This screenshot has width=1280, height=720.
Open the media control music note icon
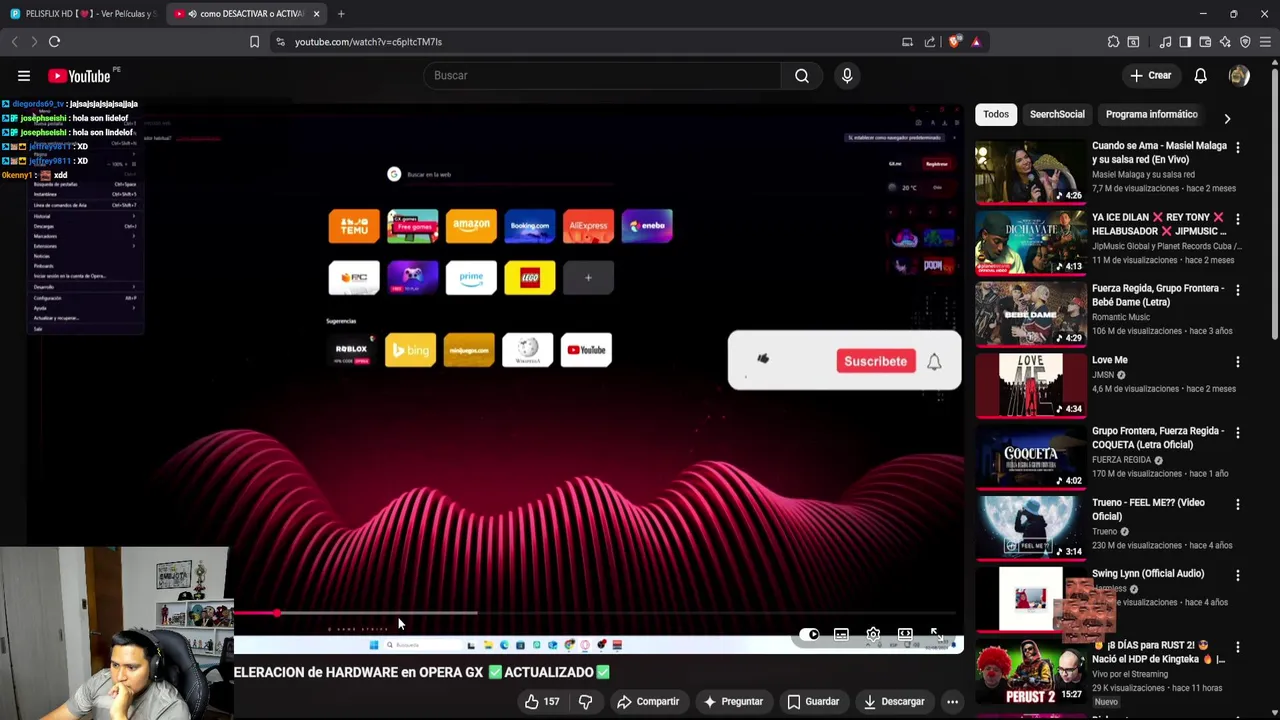(1165, 42)
